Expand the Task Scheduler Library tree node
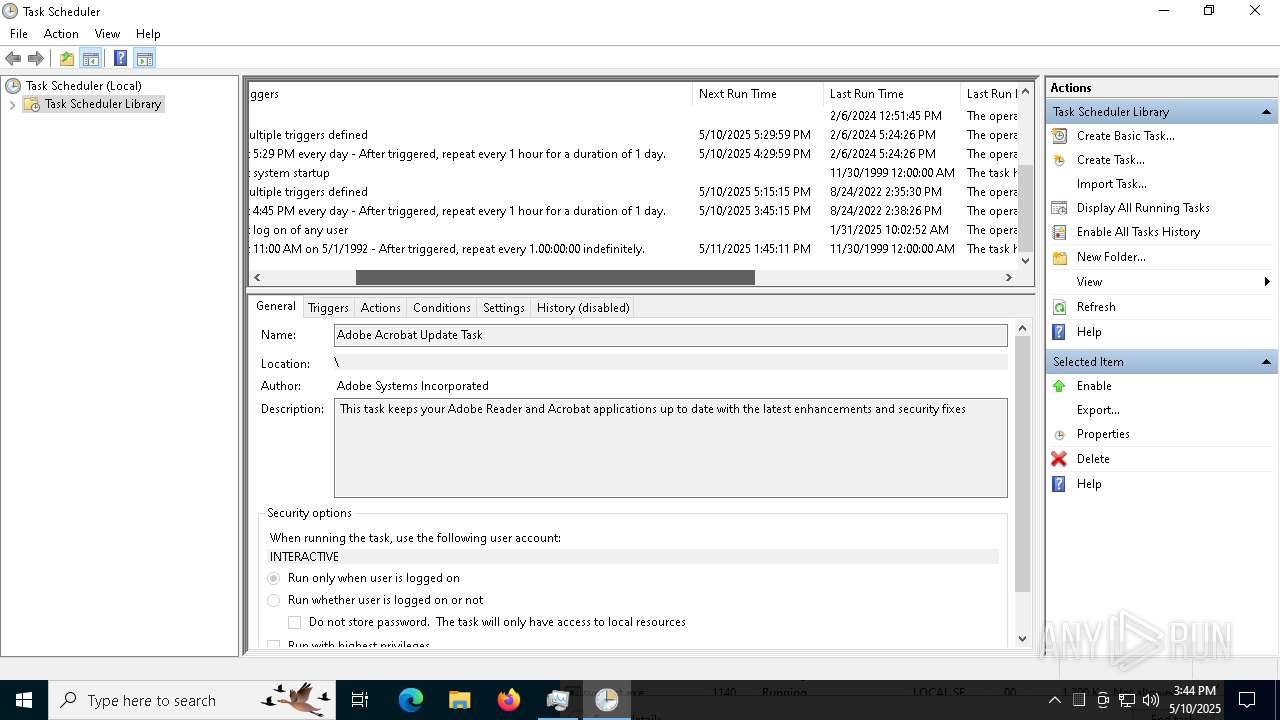Viewport: 1280px width, 720px height. pos(12,104)
